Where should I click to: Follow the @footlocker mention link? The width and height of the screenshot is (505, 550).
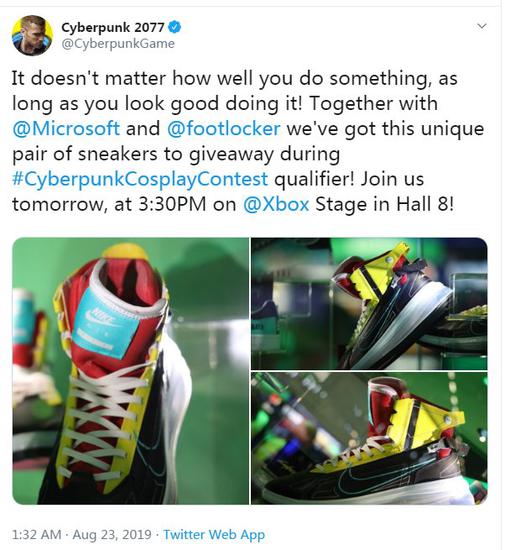click(223, 128)
